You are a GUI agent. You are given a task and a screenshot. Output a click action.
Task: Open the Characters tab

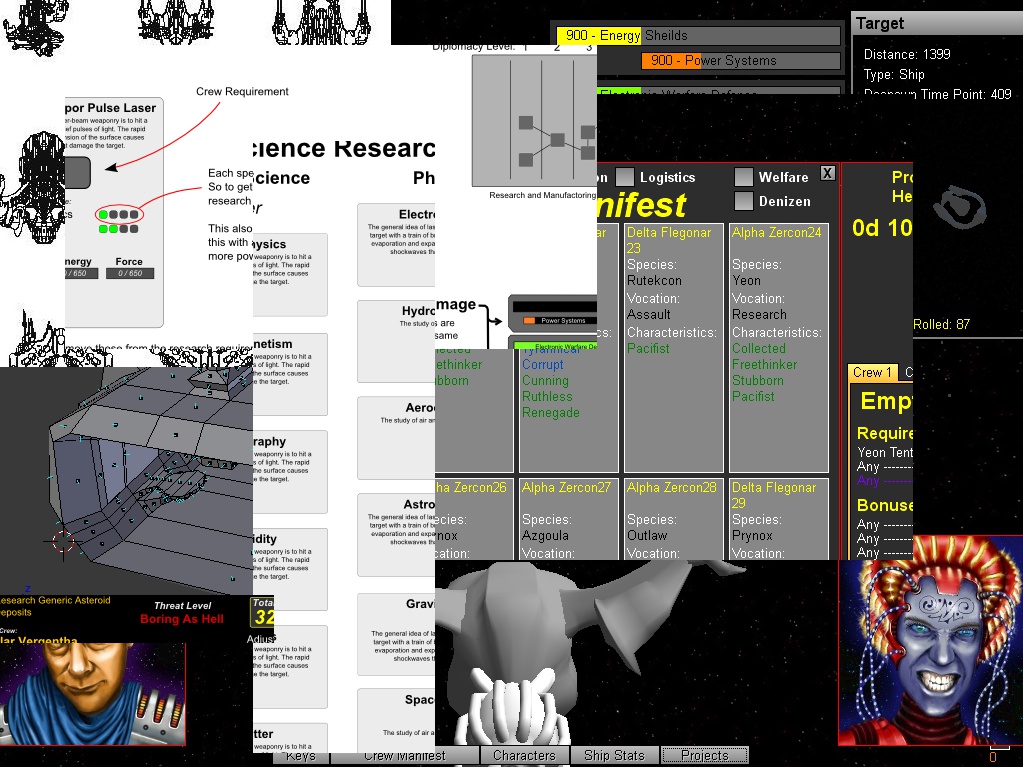tap(525, 755)
